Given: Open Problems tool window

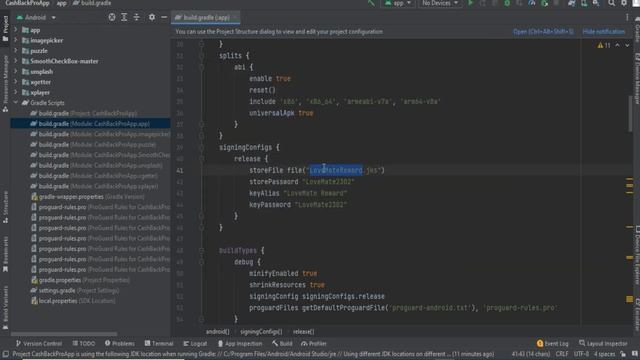Looking at the screenshot, I should (120, 343).
